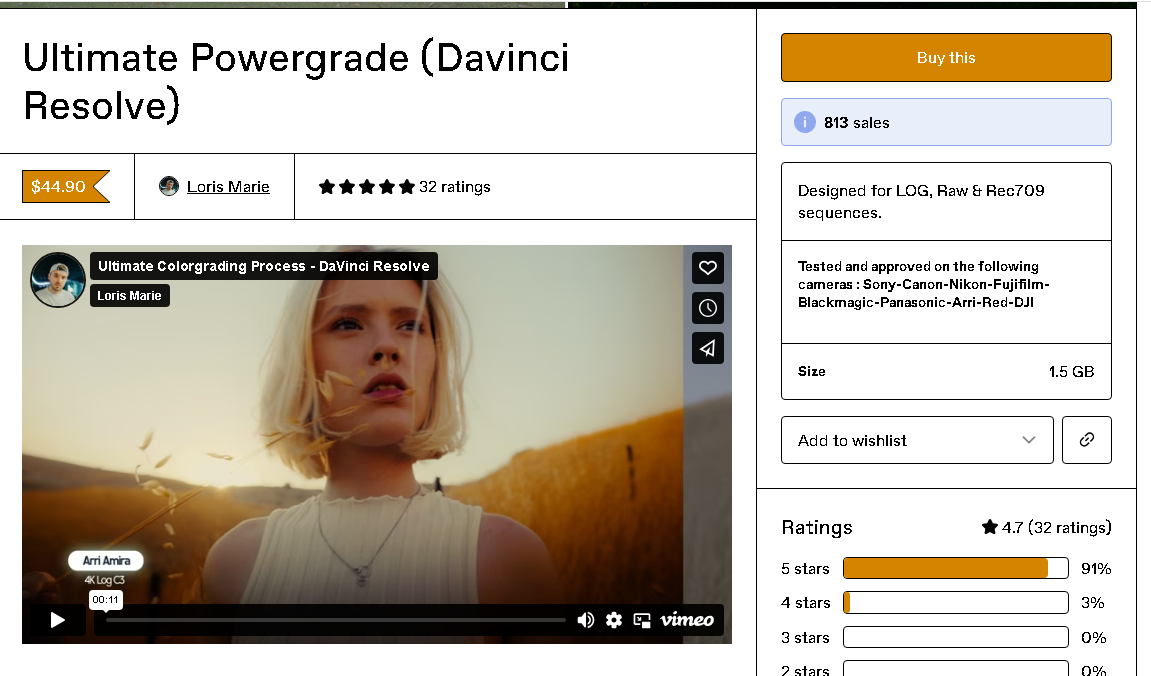Expand the Add to wishlist dropdown
1151x676 pixels.
tap(917, 440)
